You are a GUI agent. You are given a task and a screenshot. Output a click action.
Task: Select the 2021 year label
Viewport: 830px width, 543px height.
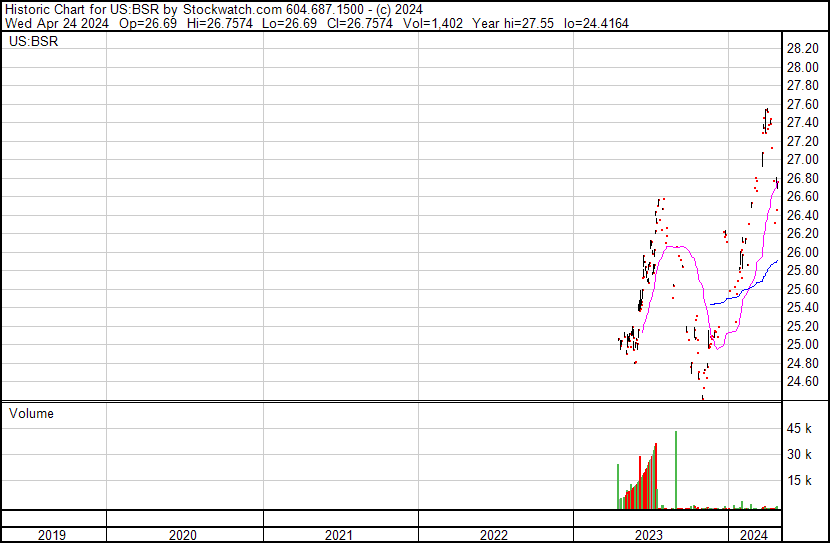click(x=339, y=535)
